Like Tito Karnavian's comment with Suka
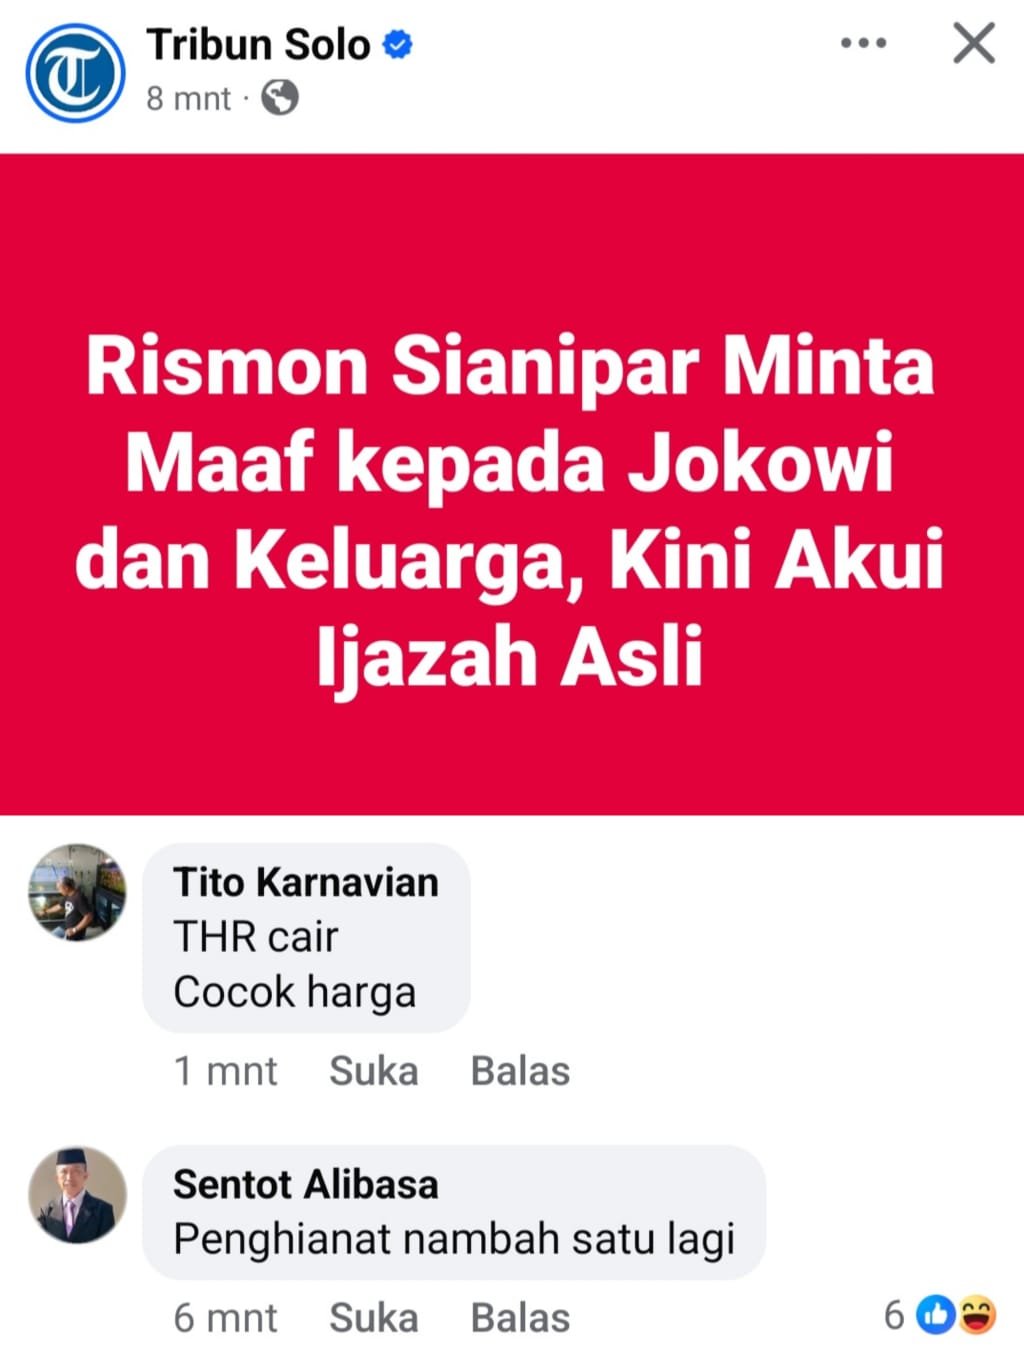Image resolution: width=1024 pixels, height=1366 pixels. click(374, 1071)
